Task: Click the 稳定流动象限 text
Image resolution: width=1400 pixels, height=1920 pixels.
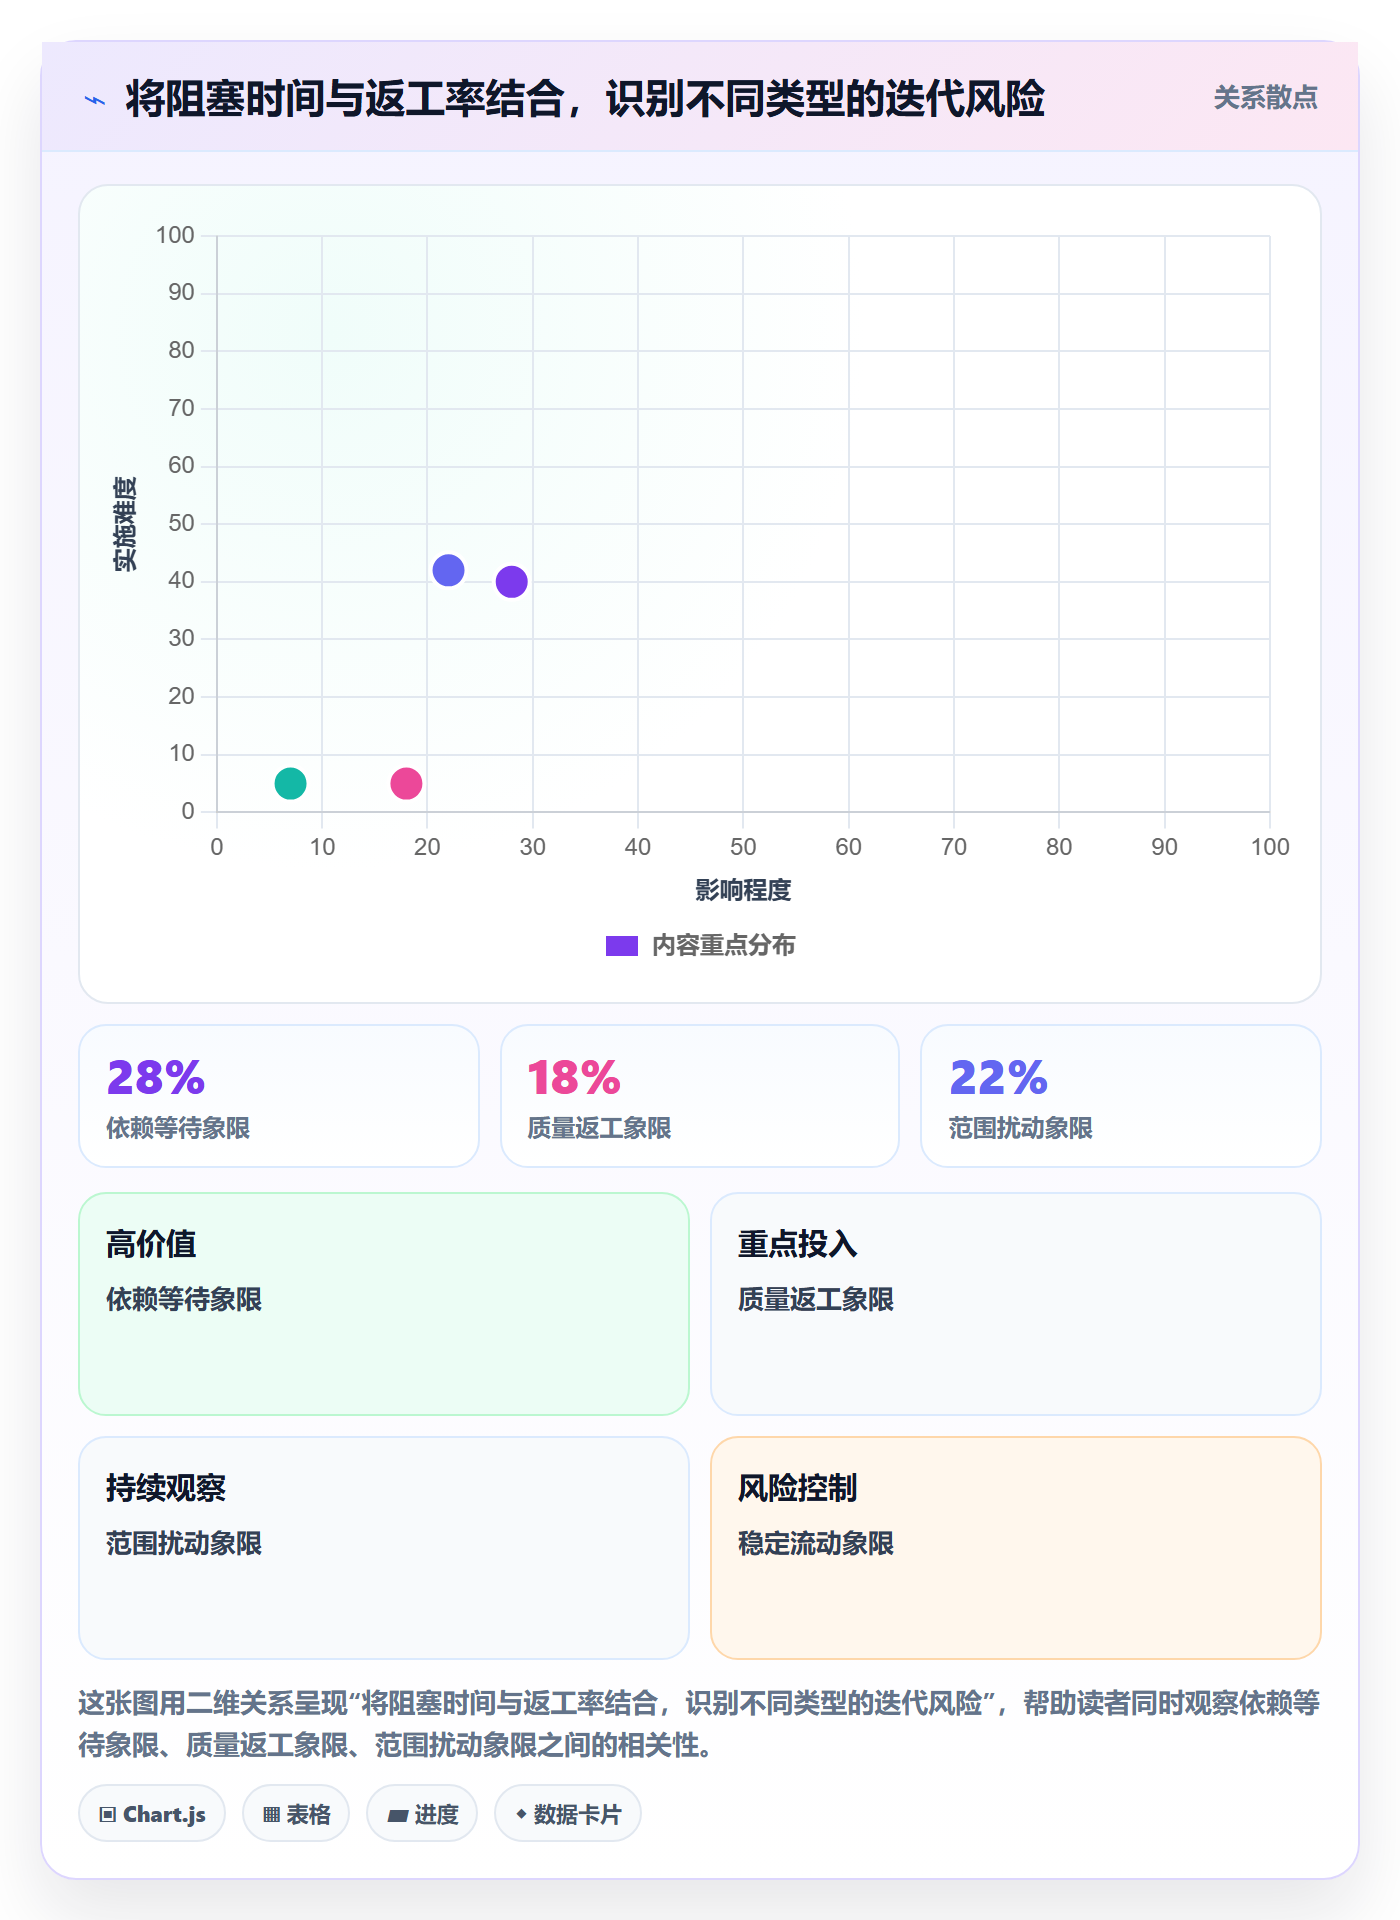Action: (816, 1544)
